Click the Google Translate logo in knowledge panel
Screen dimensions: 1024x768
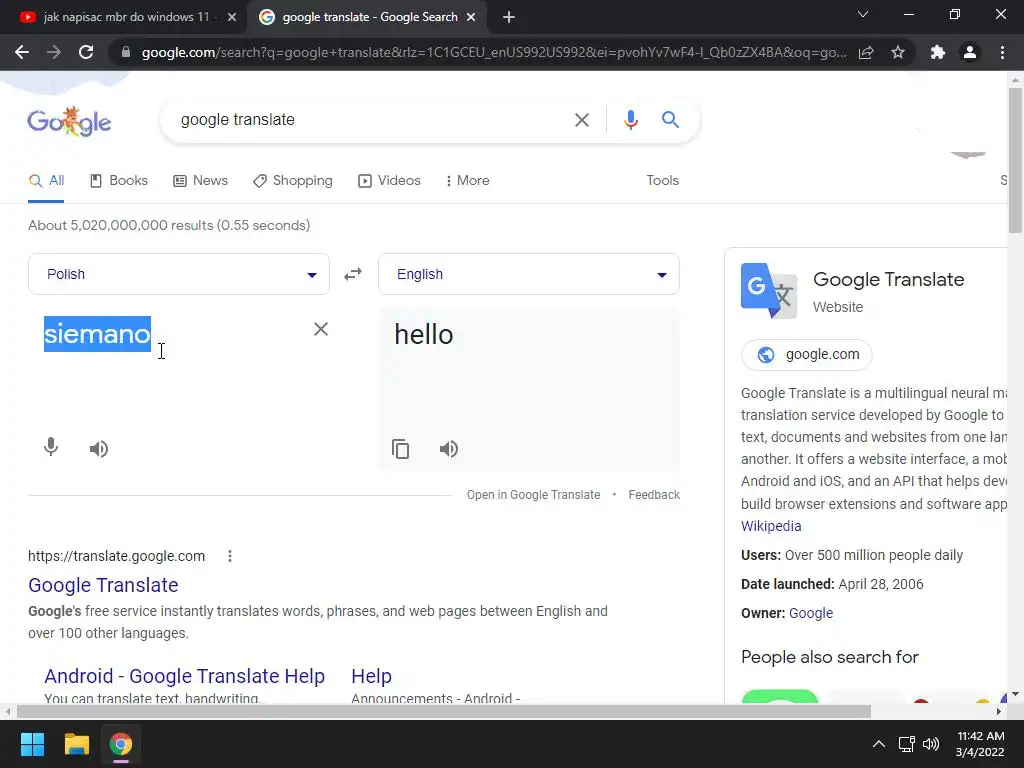click(x=769, y=291)
